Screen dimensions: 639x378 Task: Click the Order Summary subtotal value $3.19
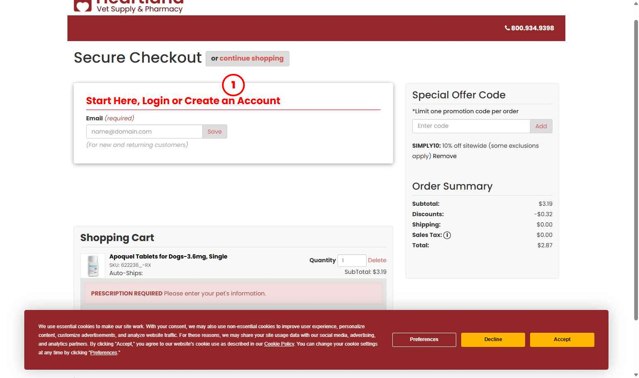(x=545, y=204)
